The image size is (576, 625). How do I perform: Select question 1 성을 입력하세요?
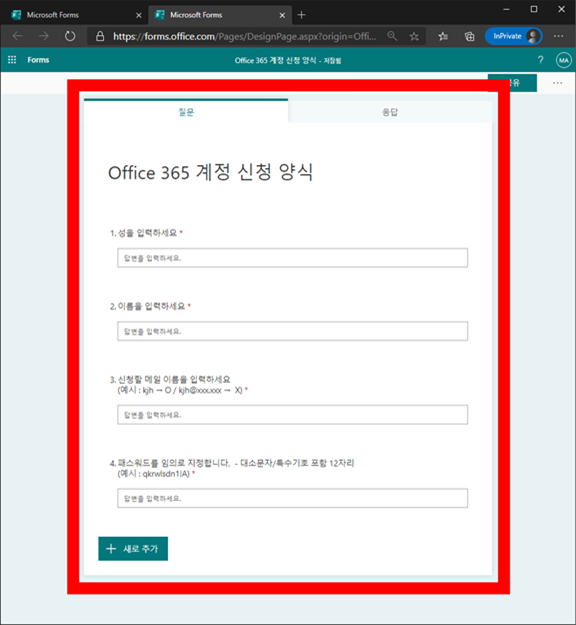pos(146,233)
